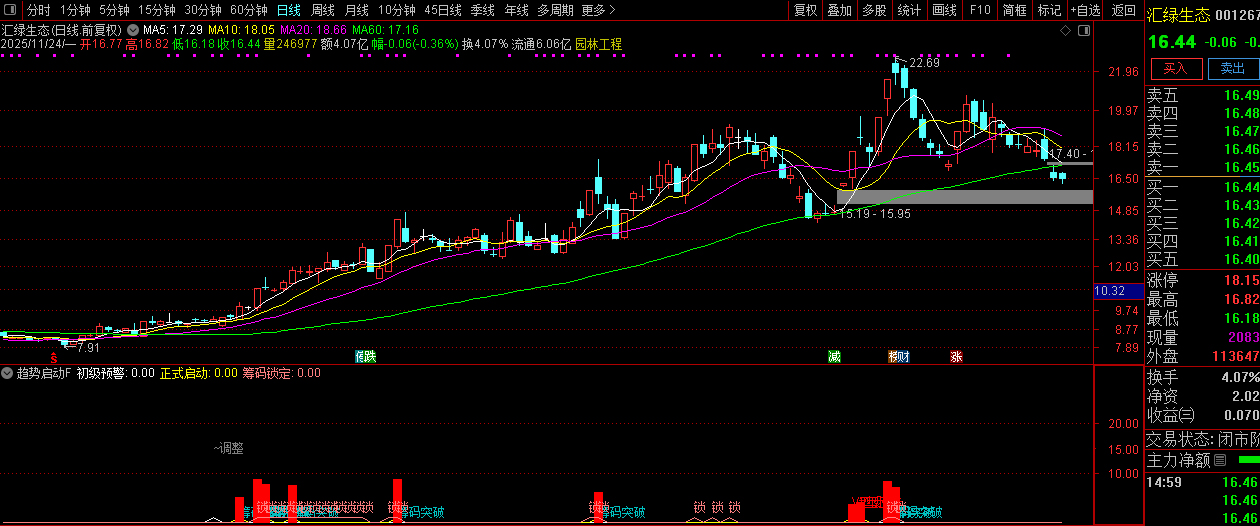Viewport: 1260px width, 526px height.
Task: Select the 日线 period tab
Action: click(x=288, y=10)
